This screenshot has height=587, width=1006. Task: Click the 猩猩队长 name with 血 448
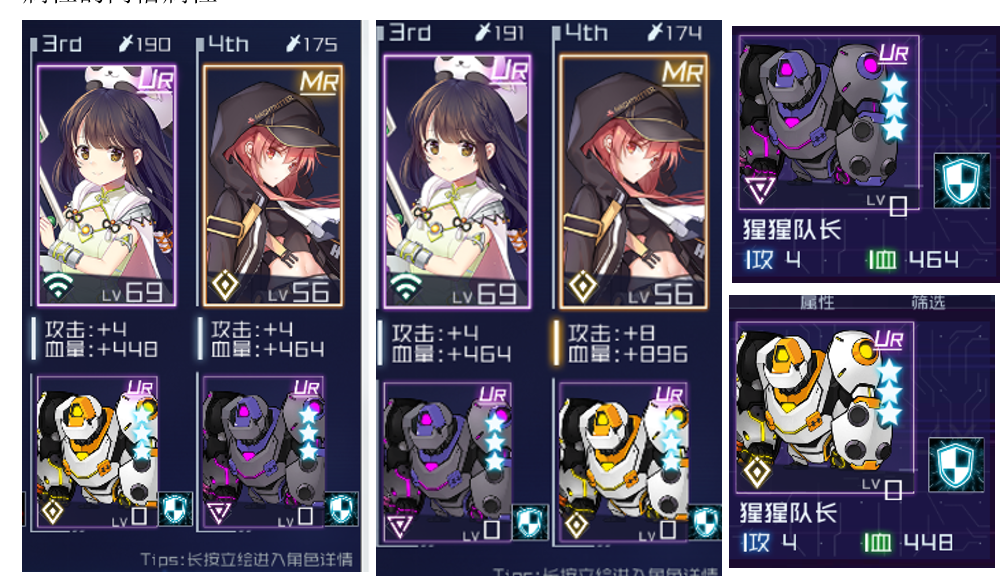coord(789,513)
